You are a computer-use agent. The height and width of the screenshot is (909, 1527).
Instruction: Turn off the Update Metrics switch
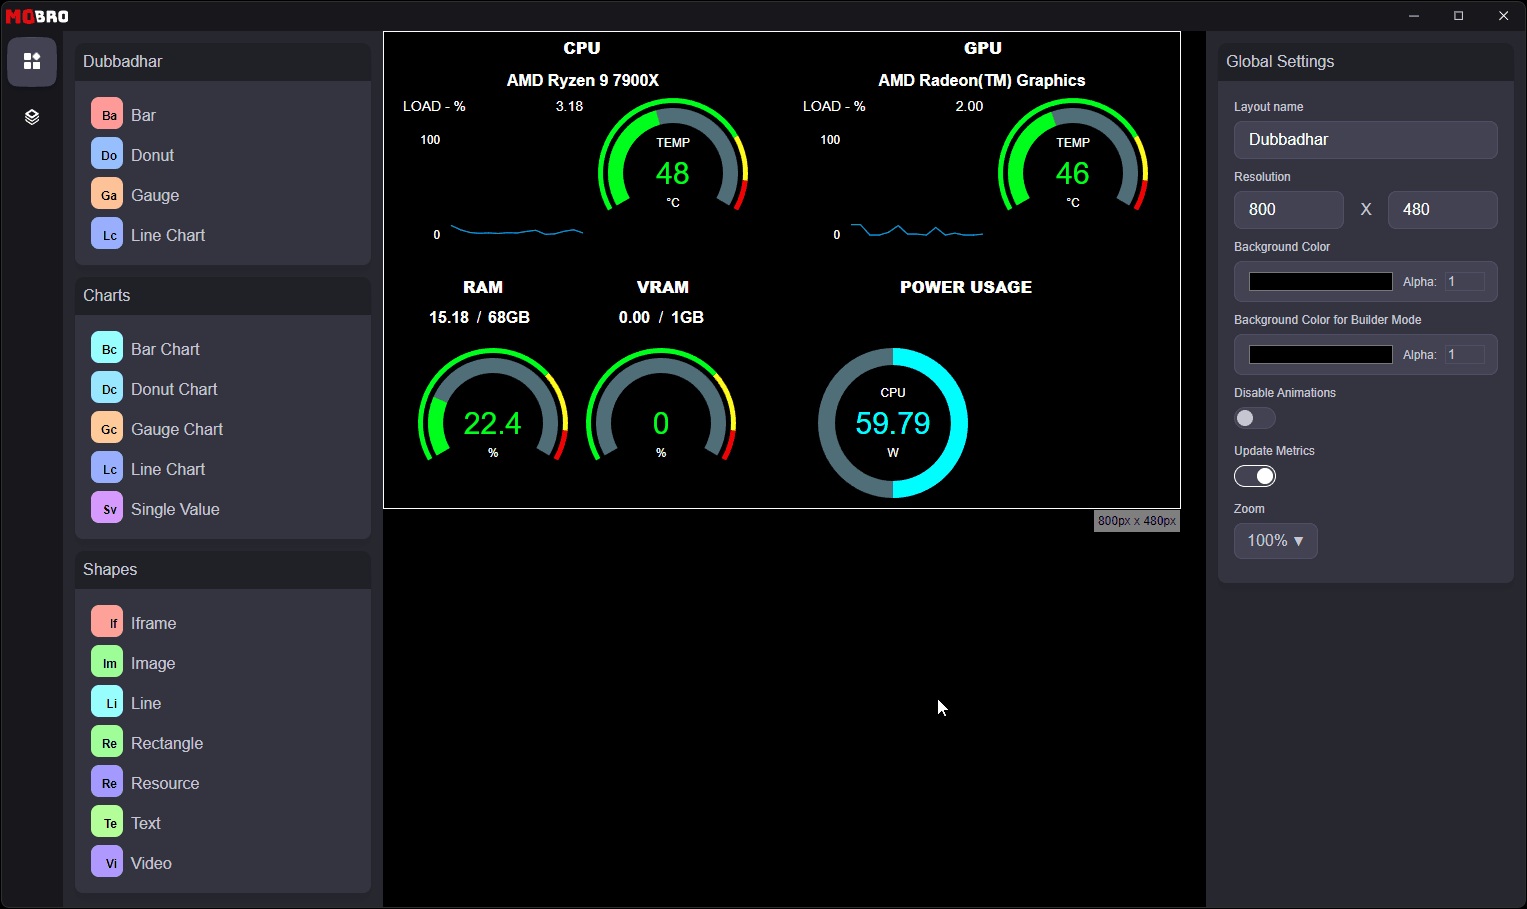[x=1254, y=476]
